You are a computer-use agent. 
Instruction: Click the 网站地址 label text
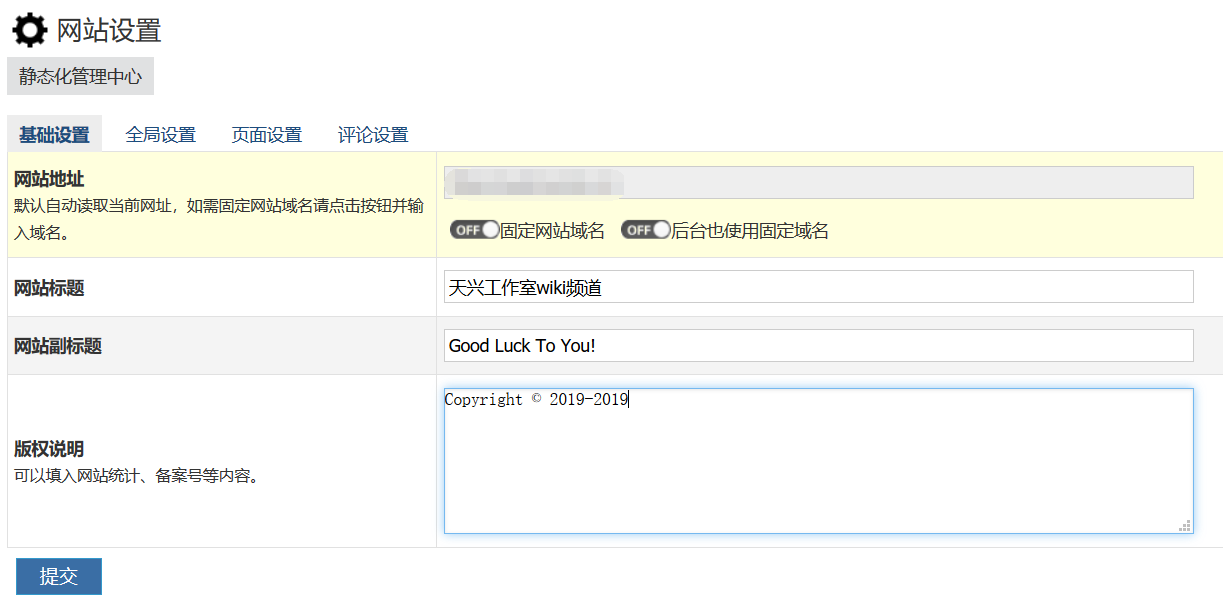49,180
